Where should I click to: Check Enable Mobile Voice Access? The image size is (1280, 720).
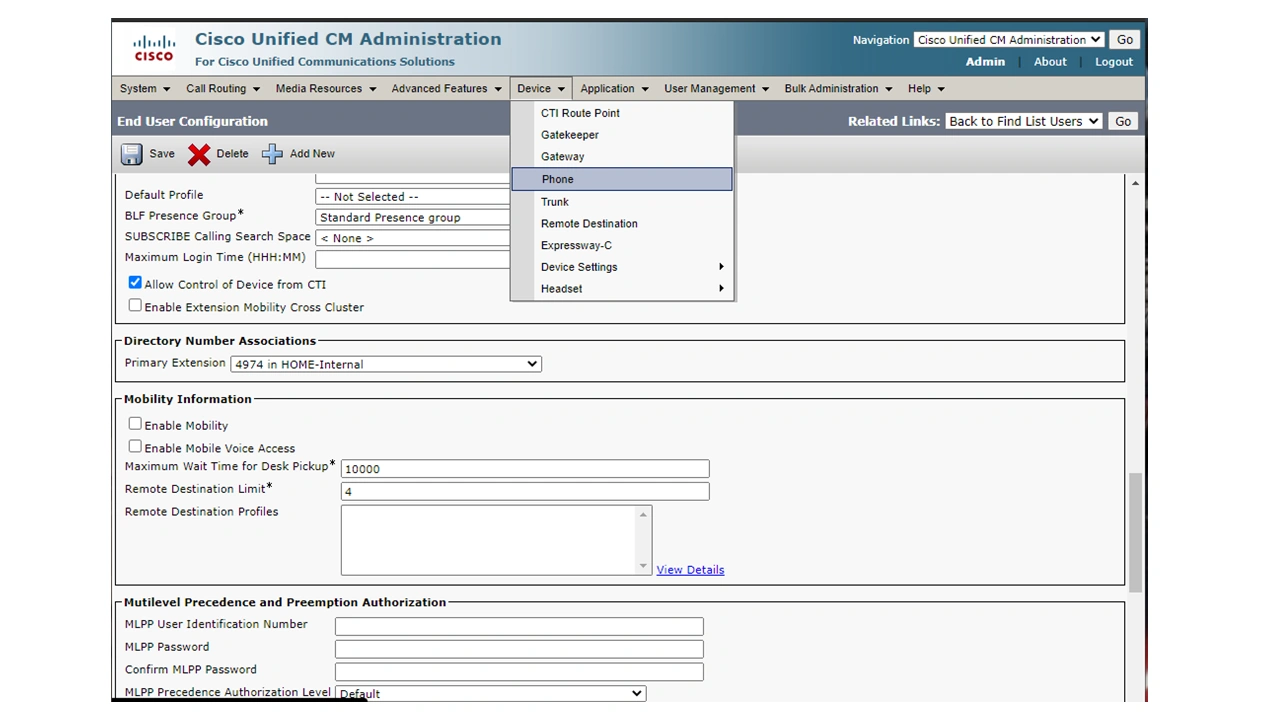[x=135, y=447]
